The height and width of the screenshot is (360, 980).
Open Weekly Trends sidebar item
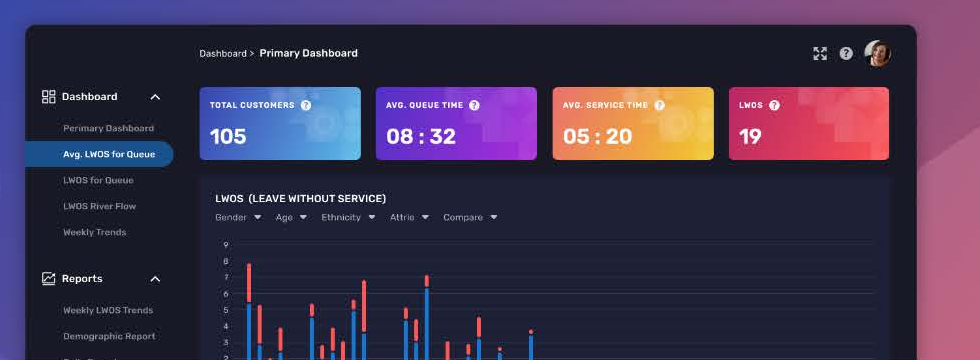[x=94, y=232]
